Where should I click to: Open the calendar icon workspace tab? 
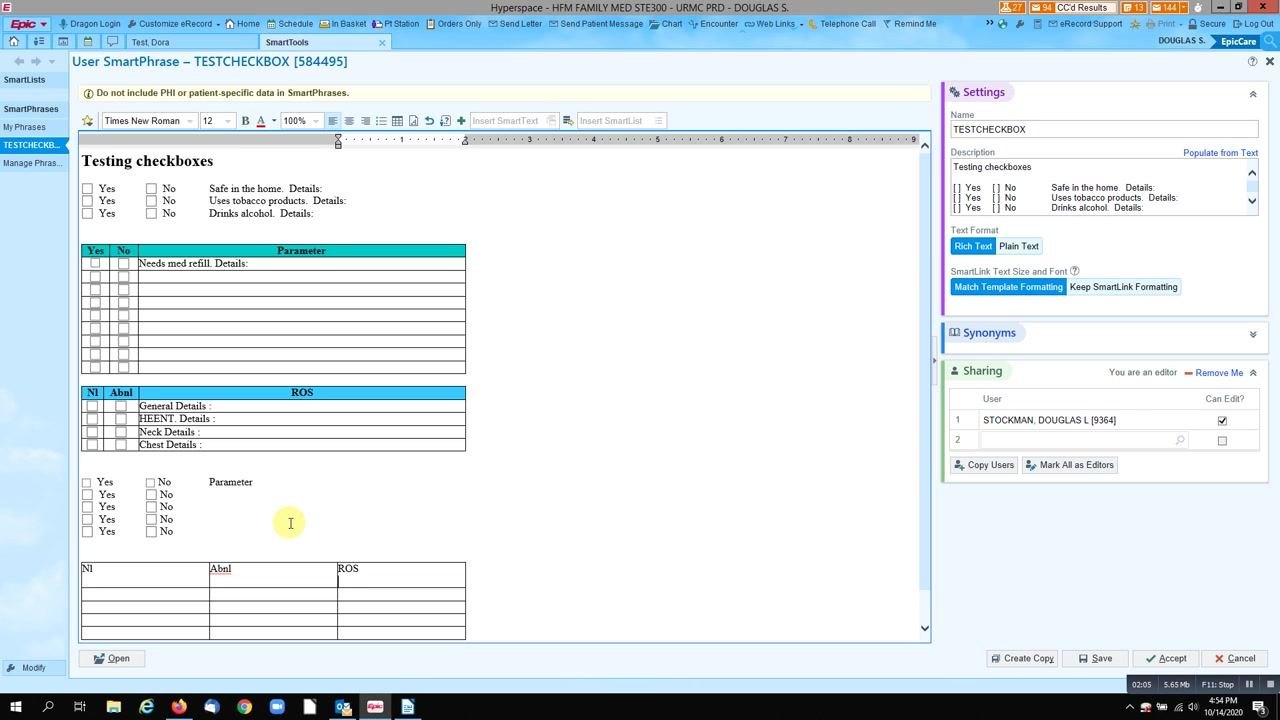(88, 42)
